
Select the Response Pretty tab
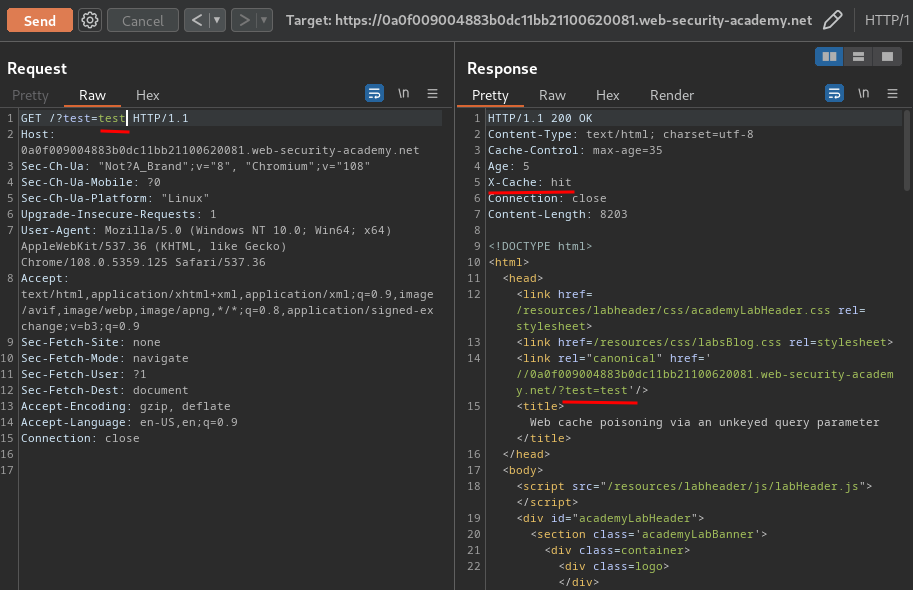pos(490,95)
